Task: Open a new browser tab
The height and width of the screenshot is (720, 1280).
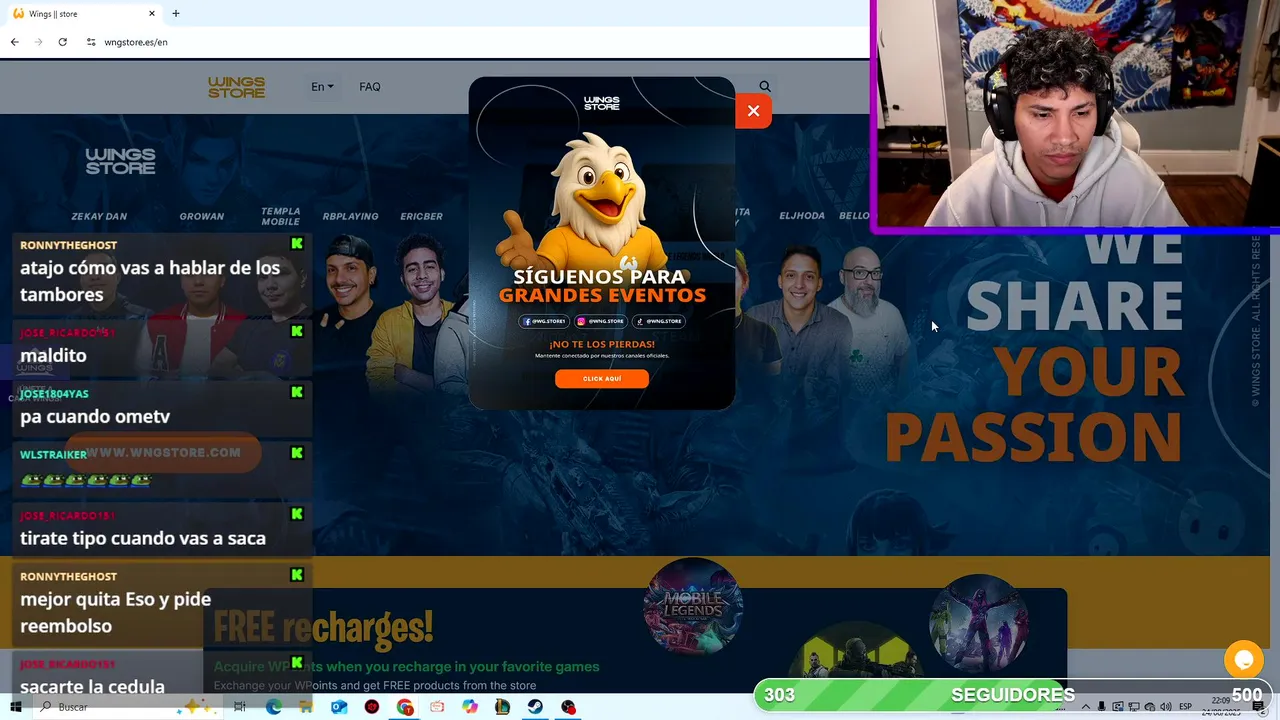Action: pos(176,14)
